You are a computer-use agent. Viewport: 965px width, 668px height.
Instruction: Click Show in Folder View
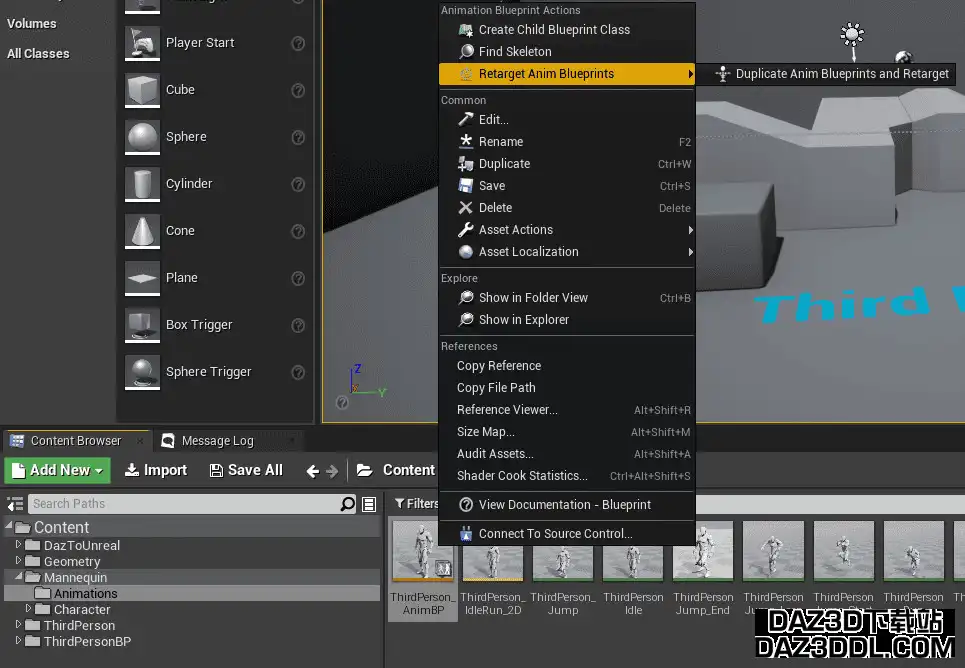(x=567, y=298)
